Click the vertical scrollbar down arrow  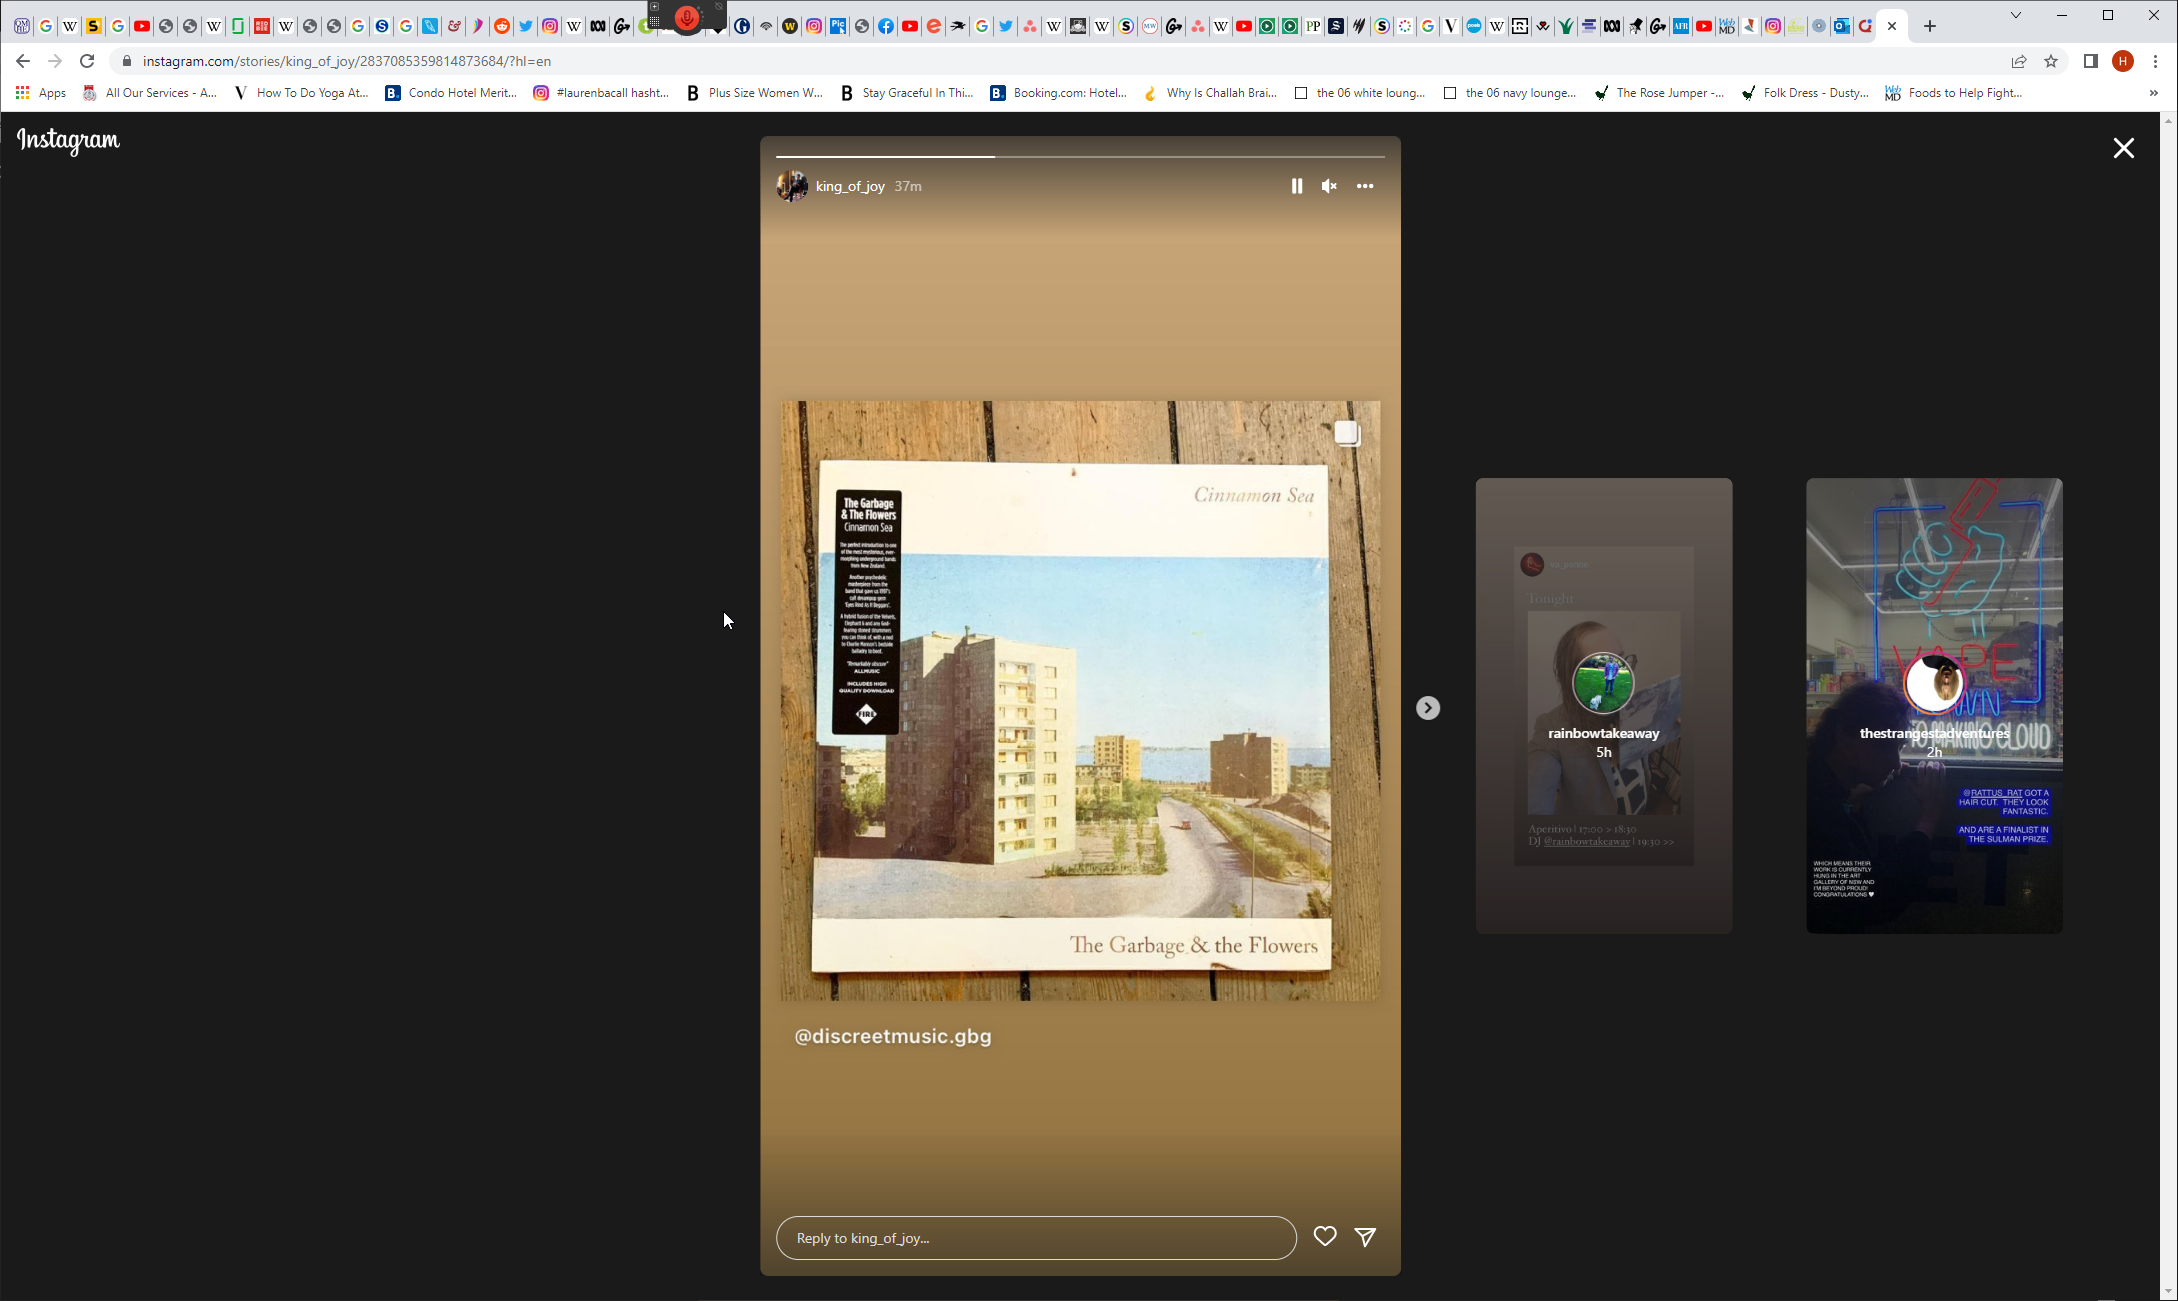2169,1293
